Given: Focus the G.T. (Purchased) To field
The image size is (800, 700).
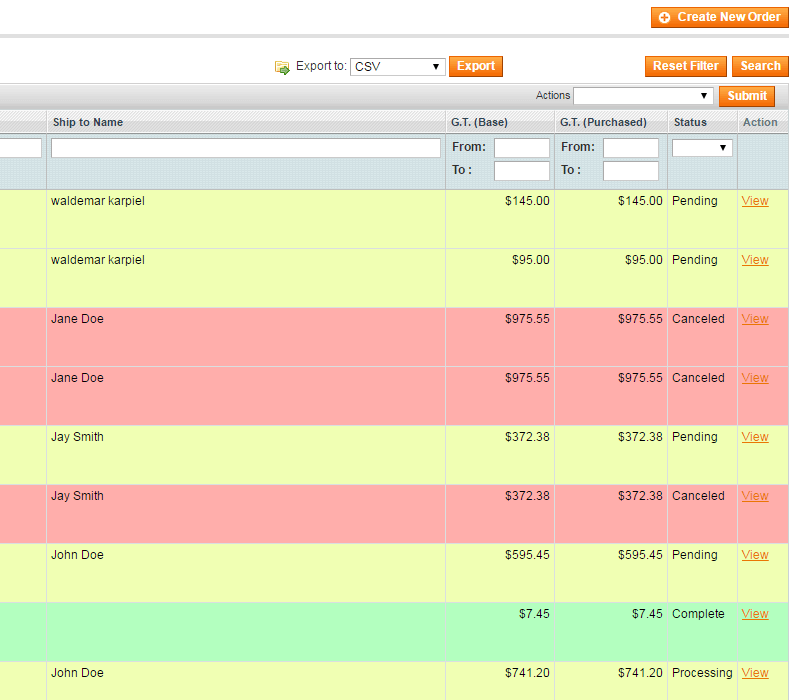Looking at the screenshot, I should (630, 171).
